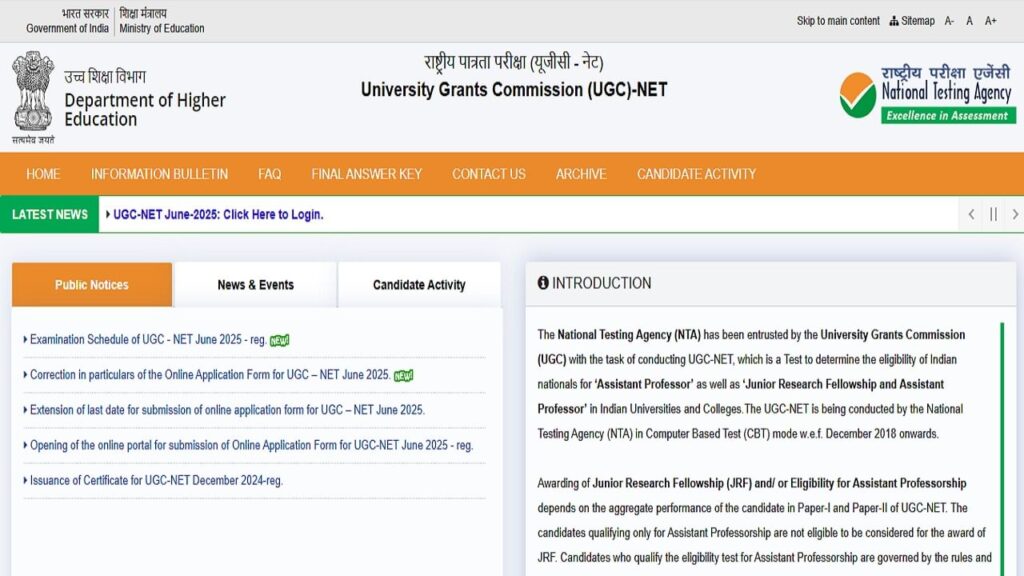The image size is (1024, 576).
Task: Switch to the Candidate Activity tab
Action: coord(419,285)
